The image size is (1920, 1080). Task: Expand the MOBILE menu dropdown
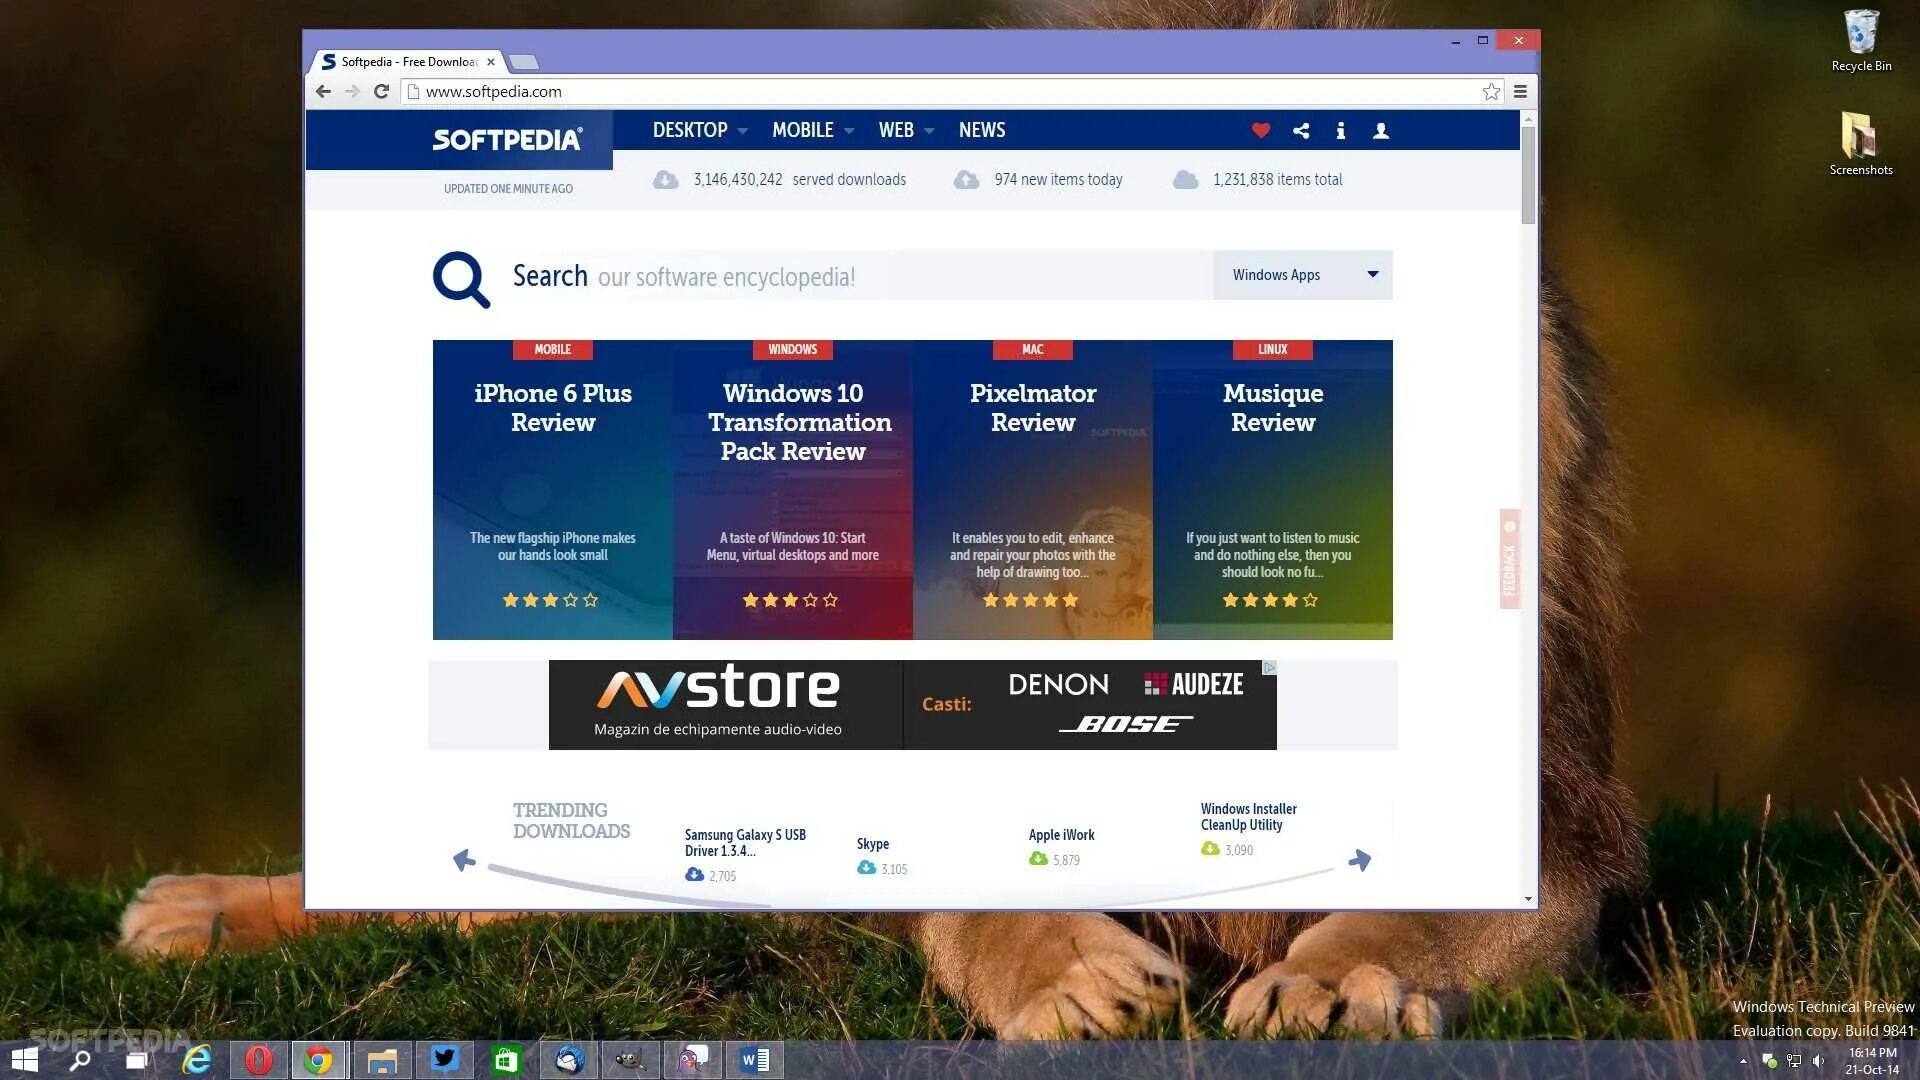pyautogui.click(x=812, y=130)
